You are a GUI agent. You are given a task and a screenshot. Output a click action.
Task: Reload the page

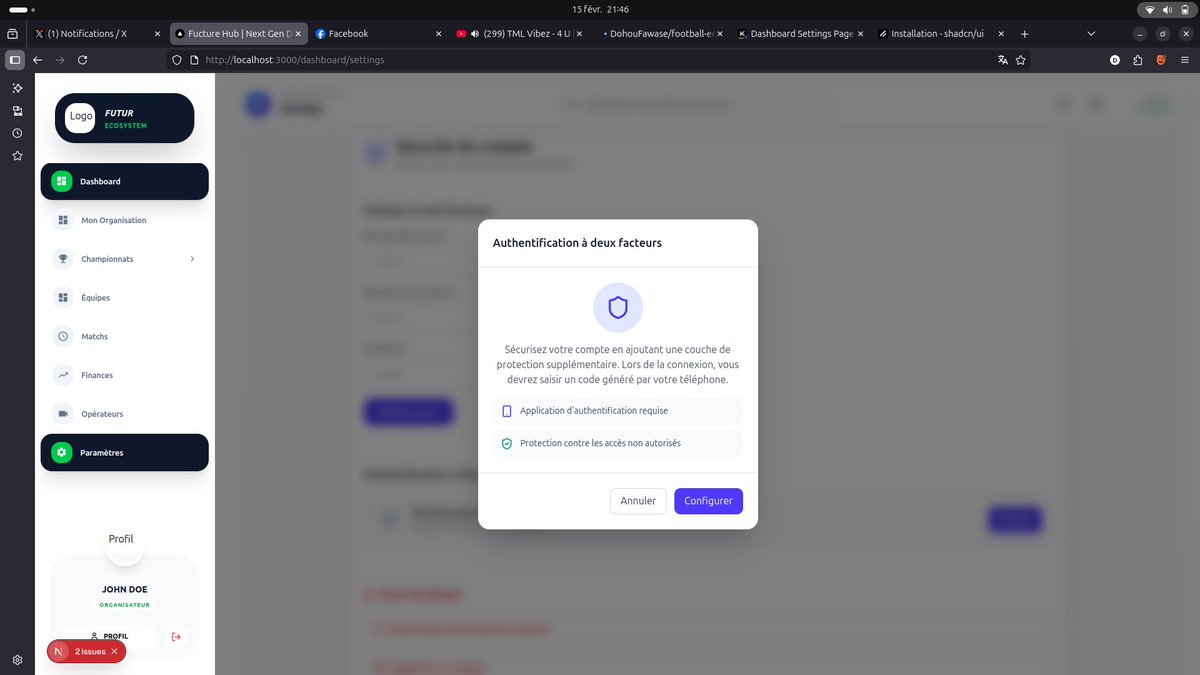coord(82,60)
